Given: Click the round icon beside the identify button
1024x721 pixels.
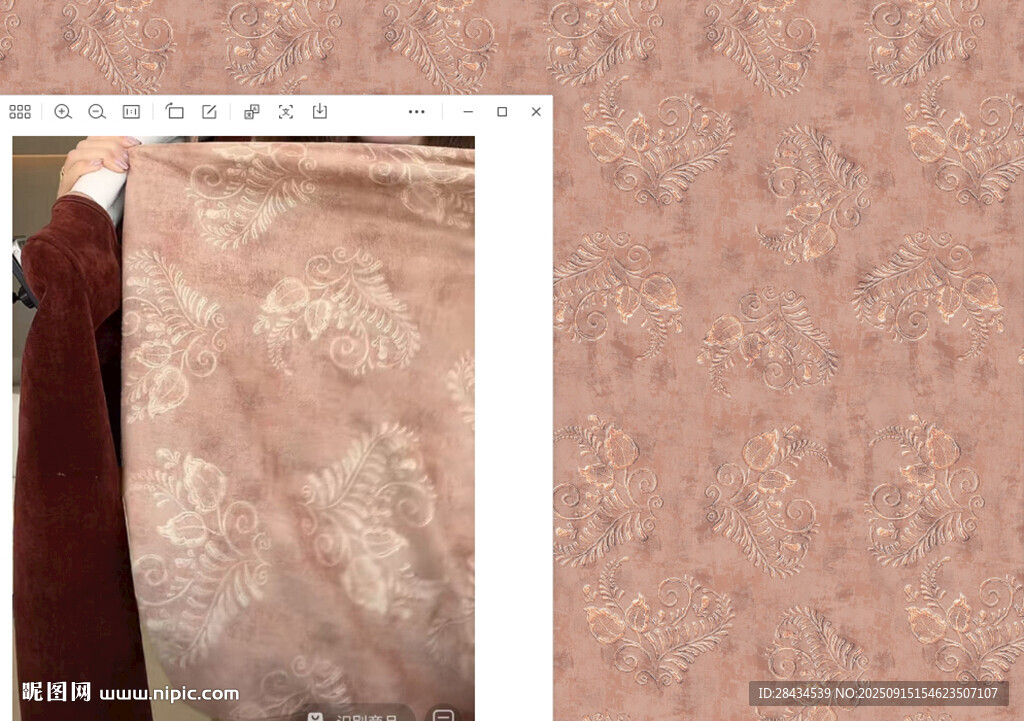Looking at the screenshot, I should point(443,715).
